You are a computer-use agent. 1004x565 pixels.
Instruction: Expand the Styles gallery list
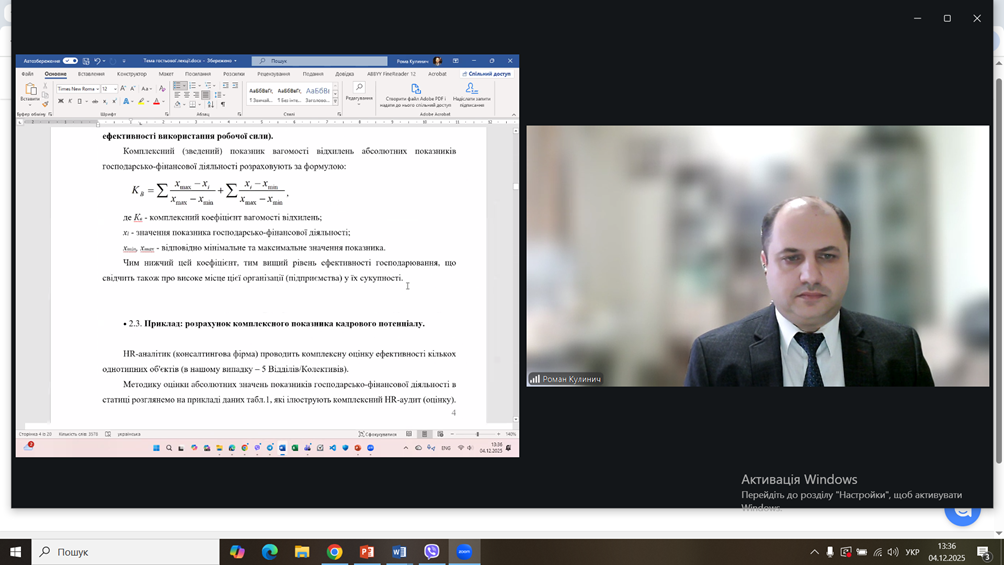335,101
